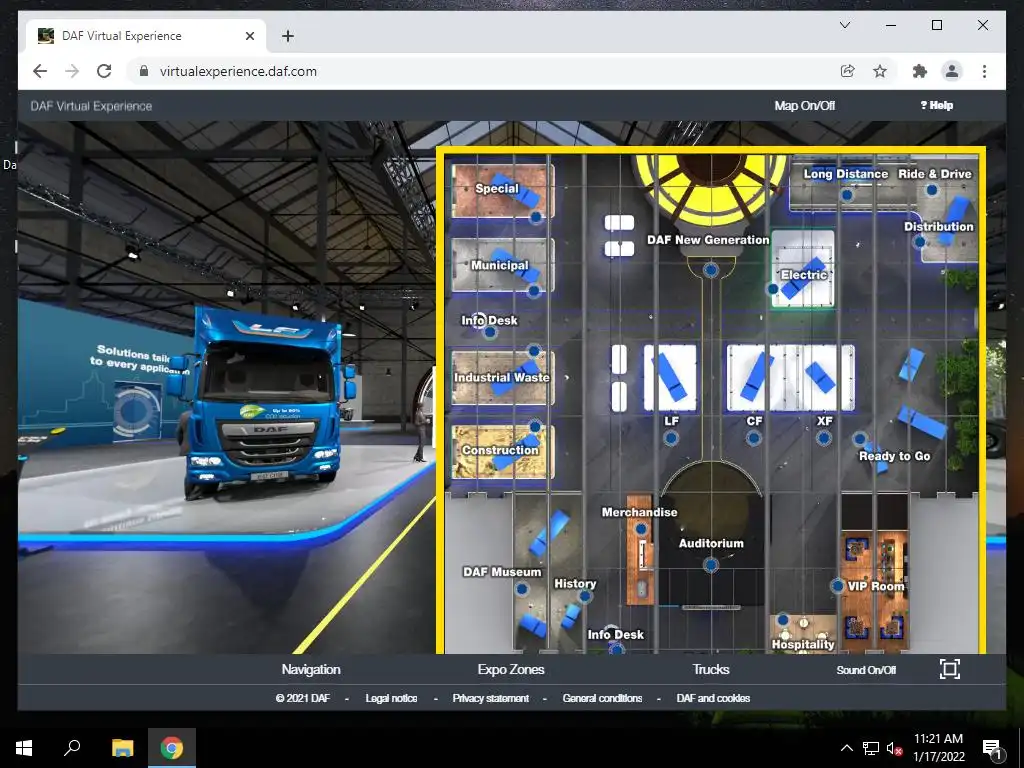
Task: Click the DAF New Generation map marker
Action: coord(711,270)
